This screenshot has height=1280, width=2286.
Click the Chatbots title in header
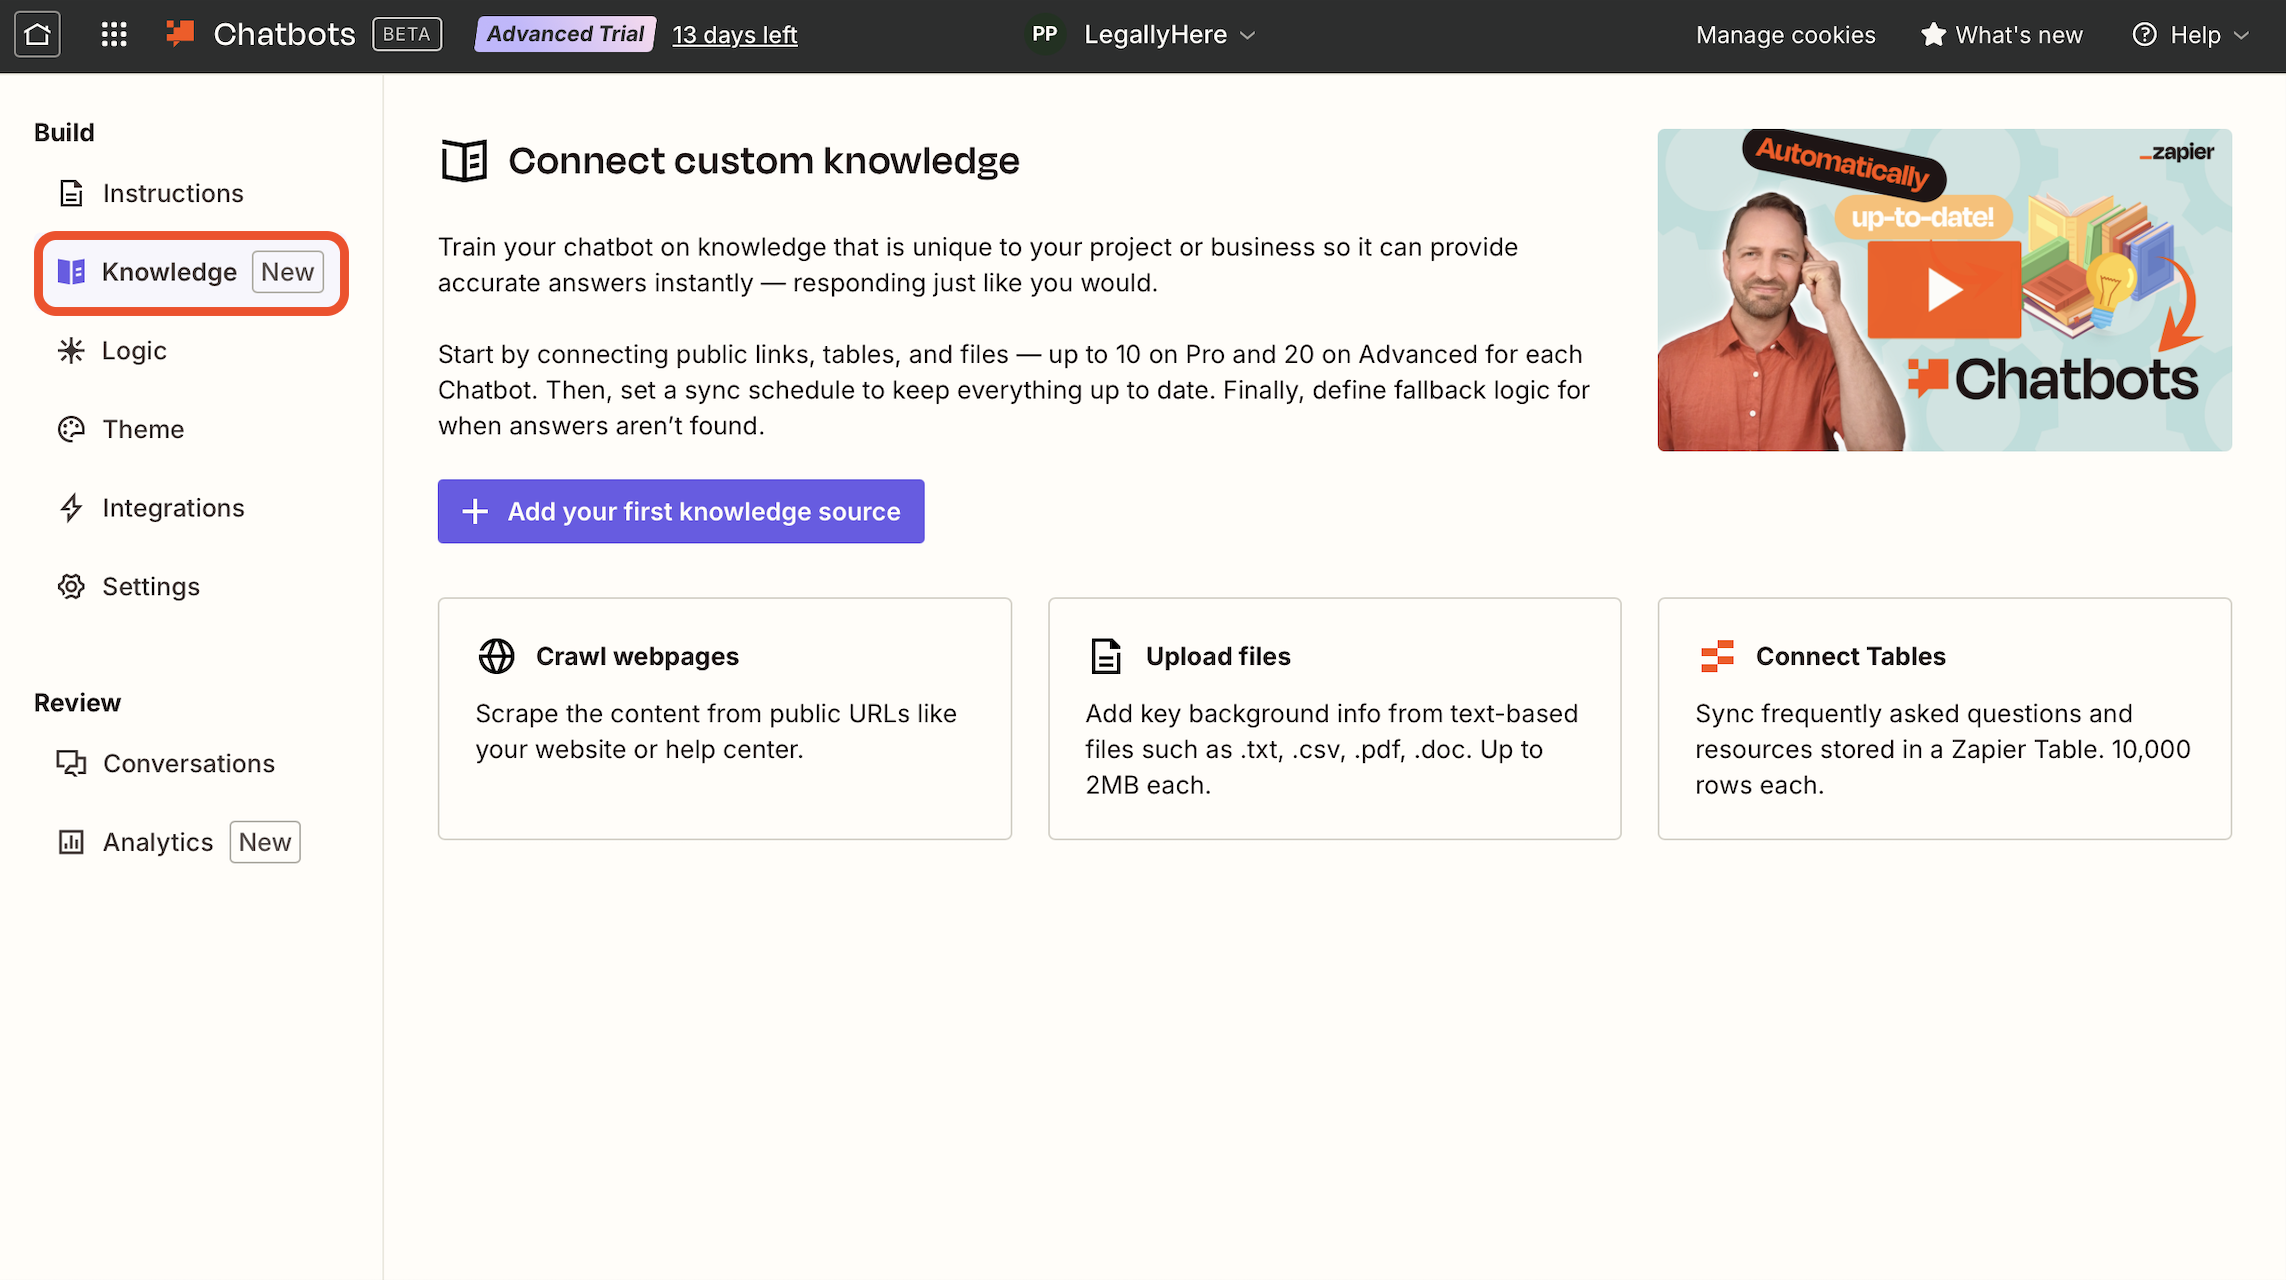[284, 34]
